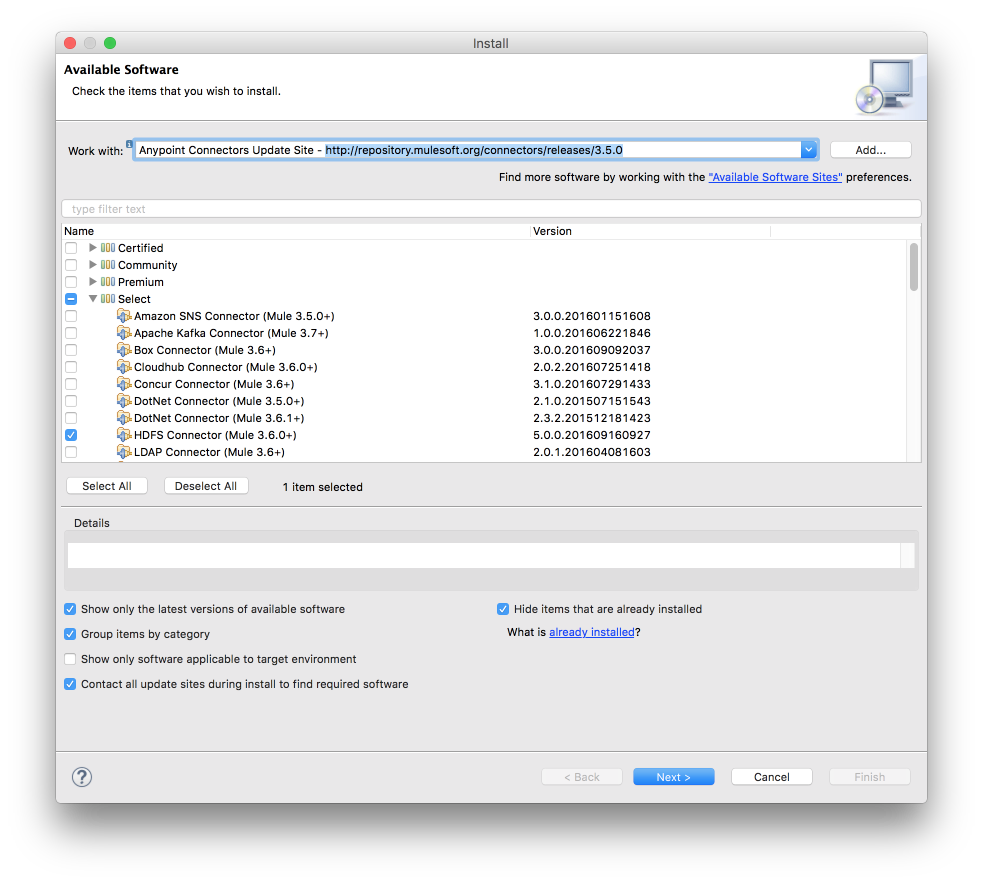Toggle the Select category checkbox
This screenshot has width=983, height=883.
point(71,299)
